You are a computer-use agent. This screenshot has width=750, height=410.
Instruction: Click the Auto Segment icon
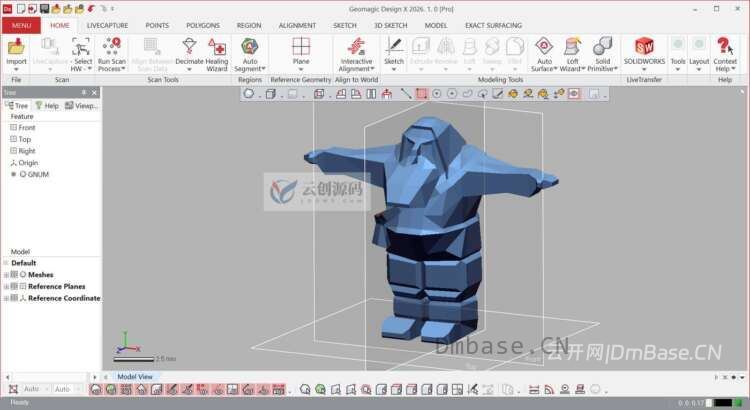[250, 47]
